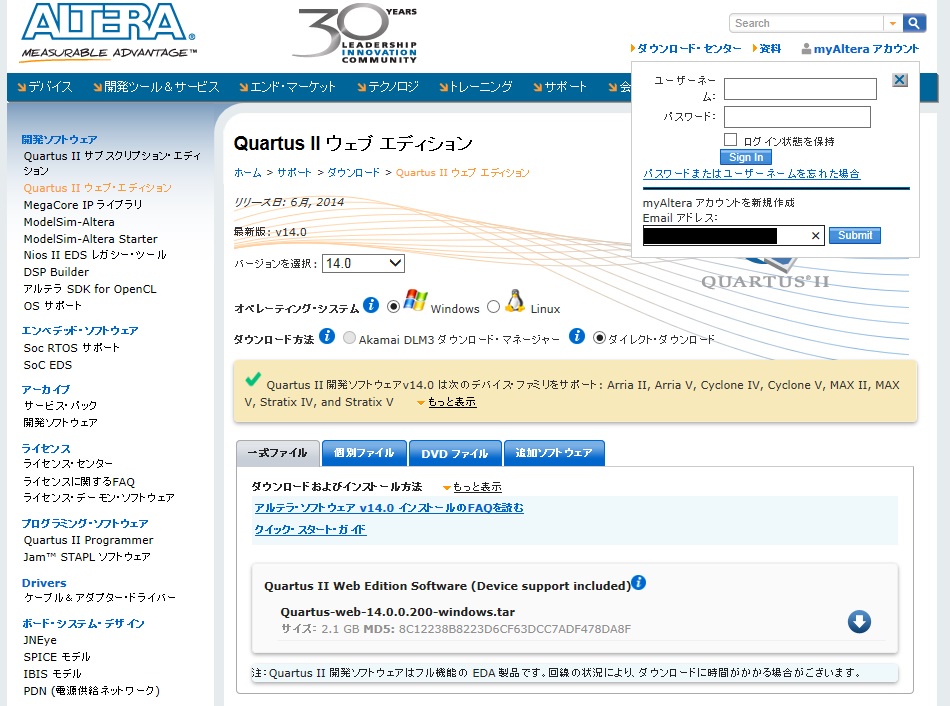Close the login popup panel
The image size is (950, 706).
(900, 80)
